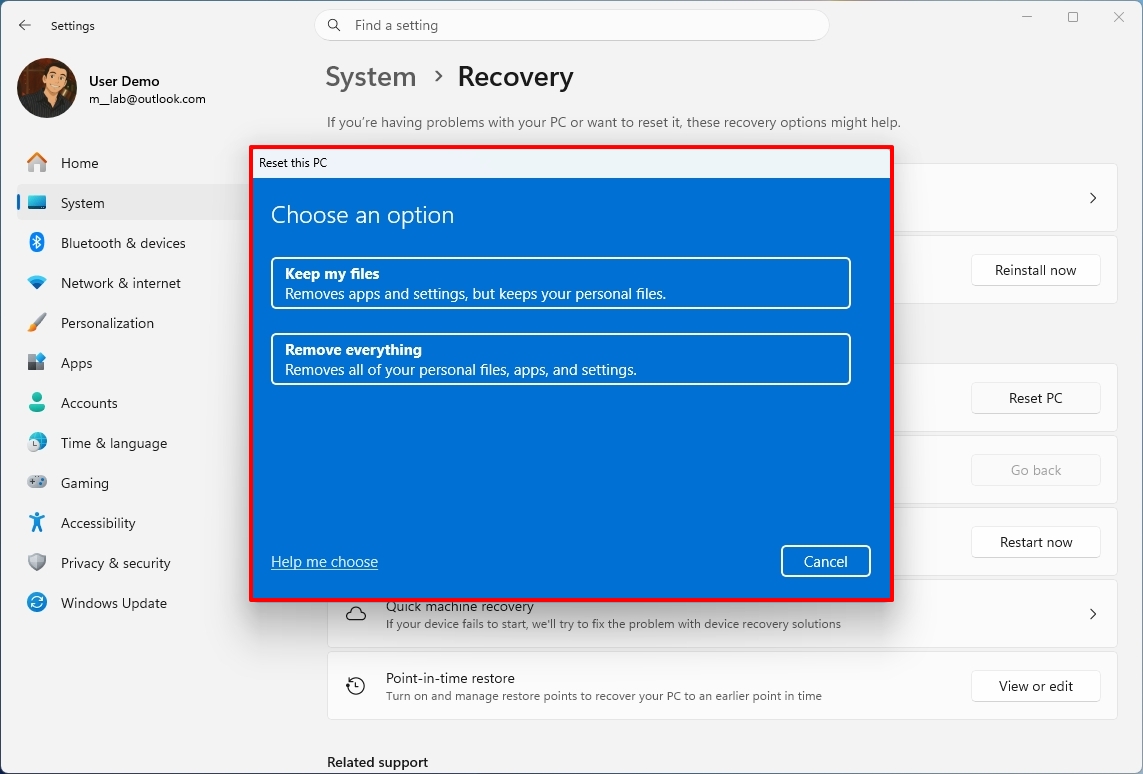Click Reinstall now button
Viewport: 1143px width, 774px height.
coord(1035,270)
